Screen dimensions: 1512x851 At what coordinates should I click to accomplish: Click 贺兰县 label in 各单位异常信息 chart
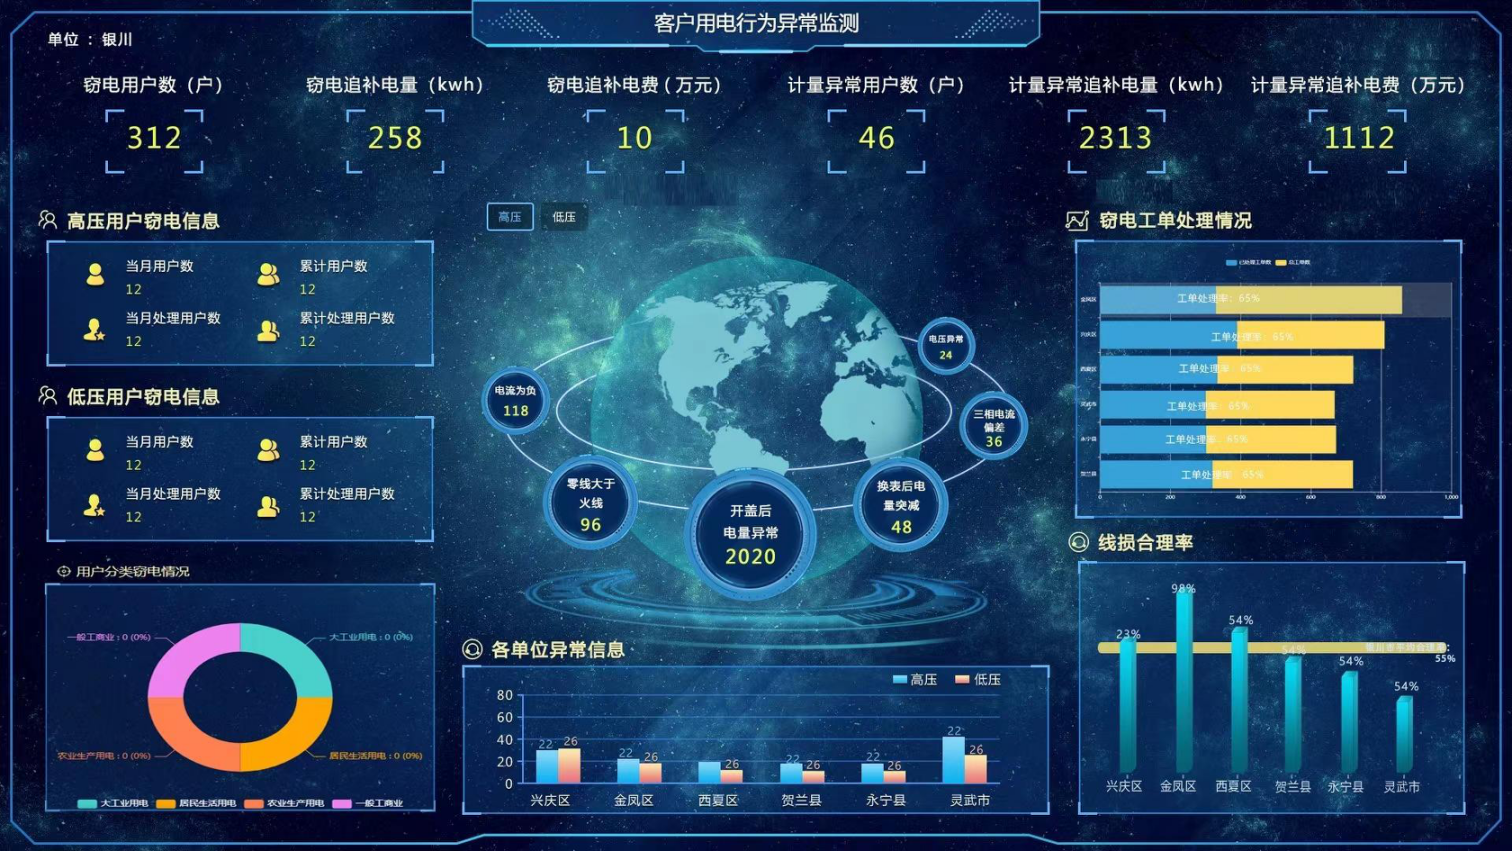[x=801, y=800]
